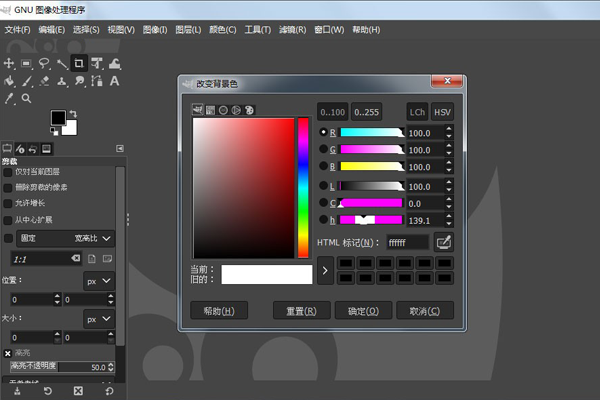Open the 大小 px unit dropdown

click(x=99, y=319)
